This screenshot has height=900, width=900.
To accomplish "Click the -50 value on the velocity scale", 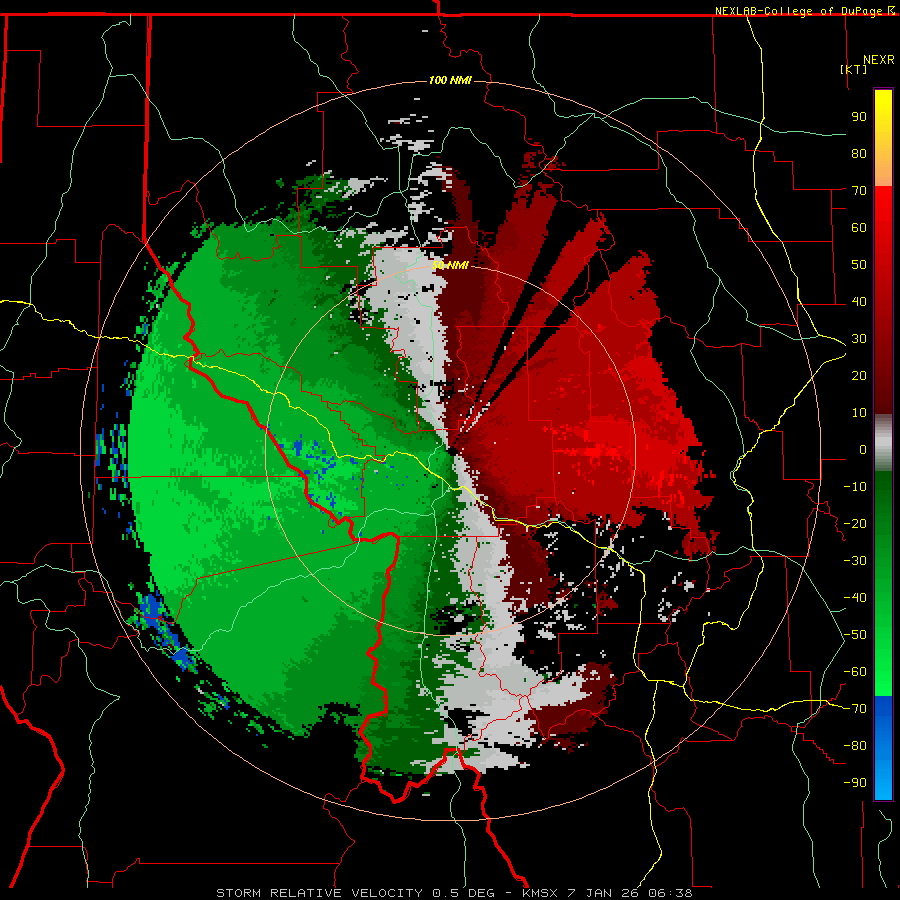I will point(855,635).
